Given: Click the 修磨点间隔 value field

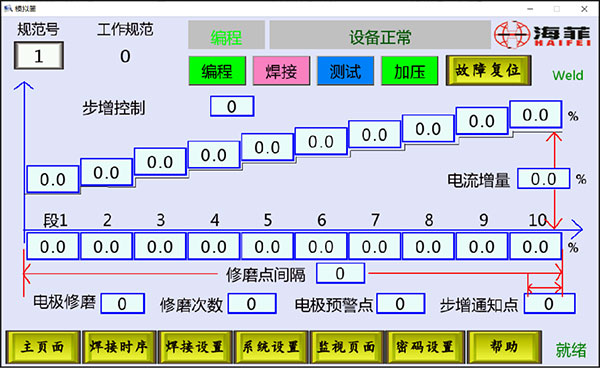Looking at the screenshot, I should click(340, 273).
